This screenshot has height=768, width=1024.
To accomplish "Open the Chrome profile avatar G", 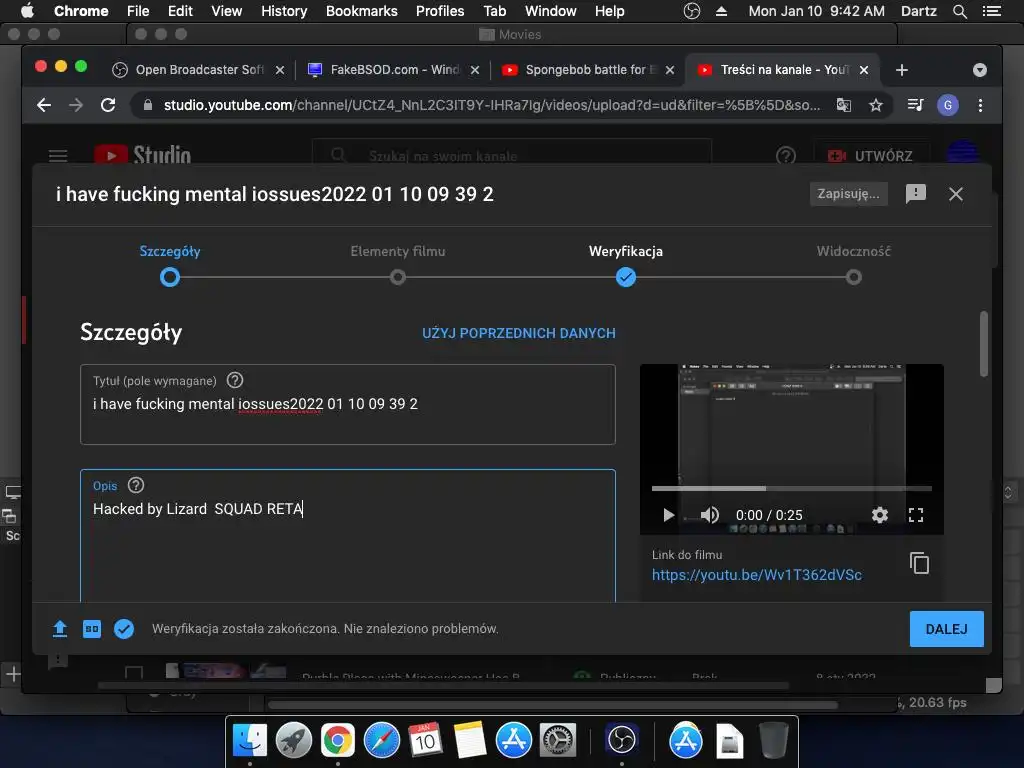I will point(948,105).
